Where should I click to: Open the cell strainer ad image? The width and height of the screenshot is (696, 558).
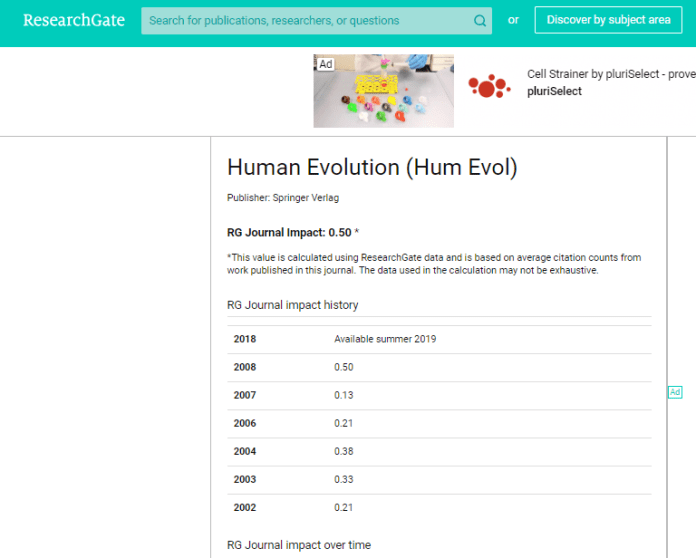(383, 92)
